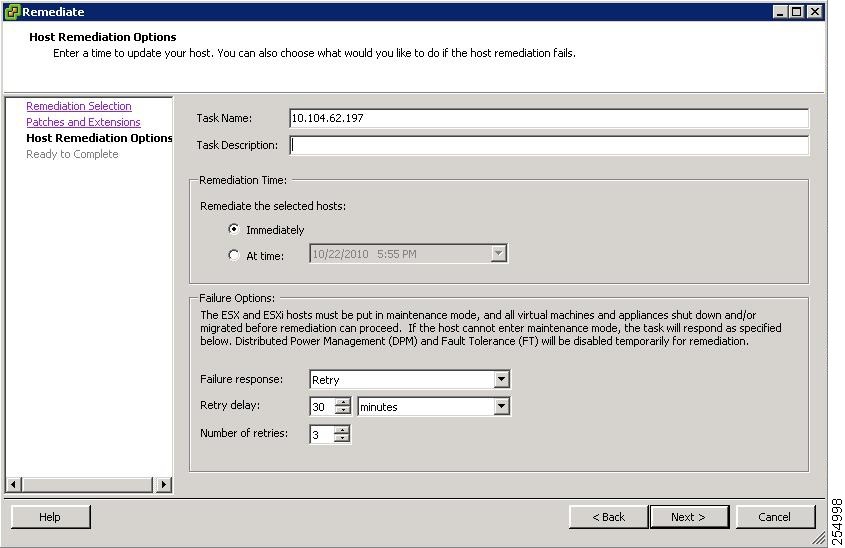Click the Back button
The image size is (845, 548).
(608, 517)
